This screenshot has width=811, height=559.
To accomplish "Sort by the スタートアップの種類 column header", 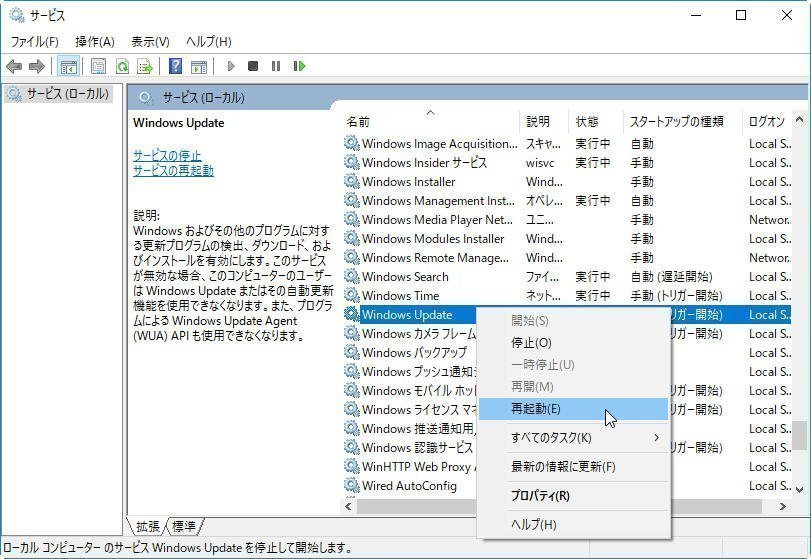I will pyautogui.click(x=683, y=121).
